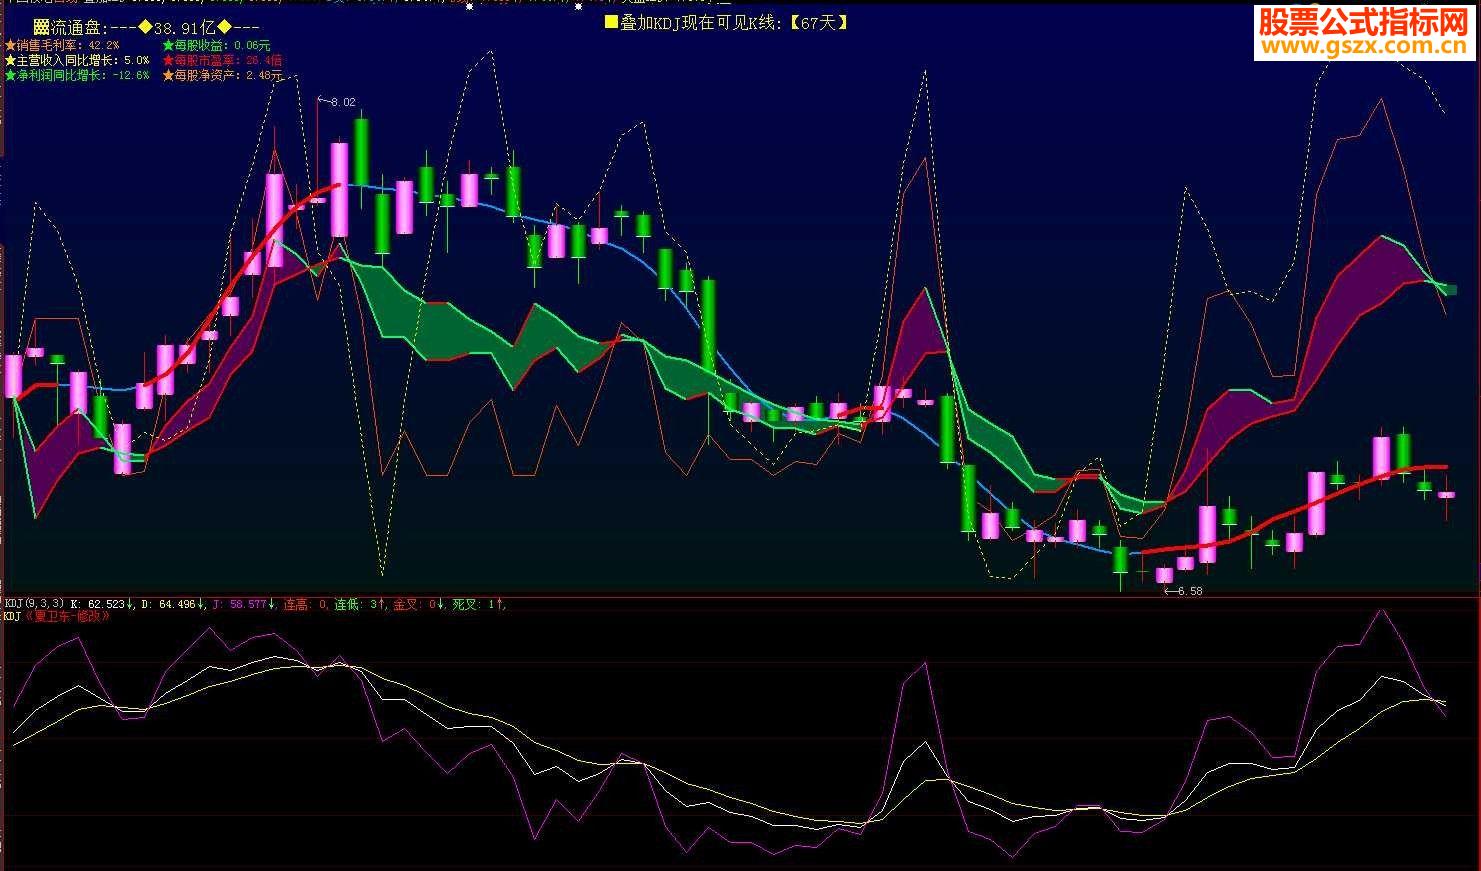Click the yellow diamond left of 38.91亿
This screenshot has width=1481, height=871.
(x=144, y=27)
